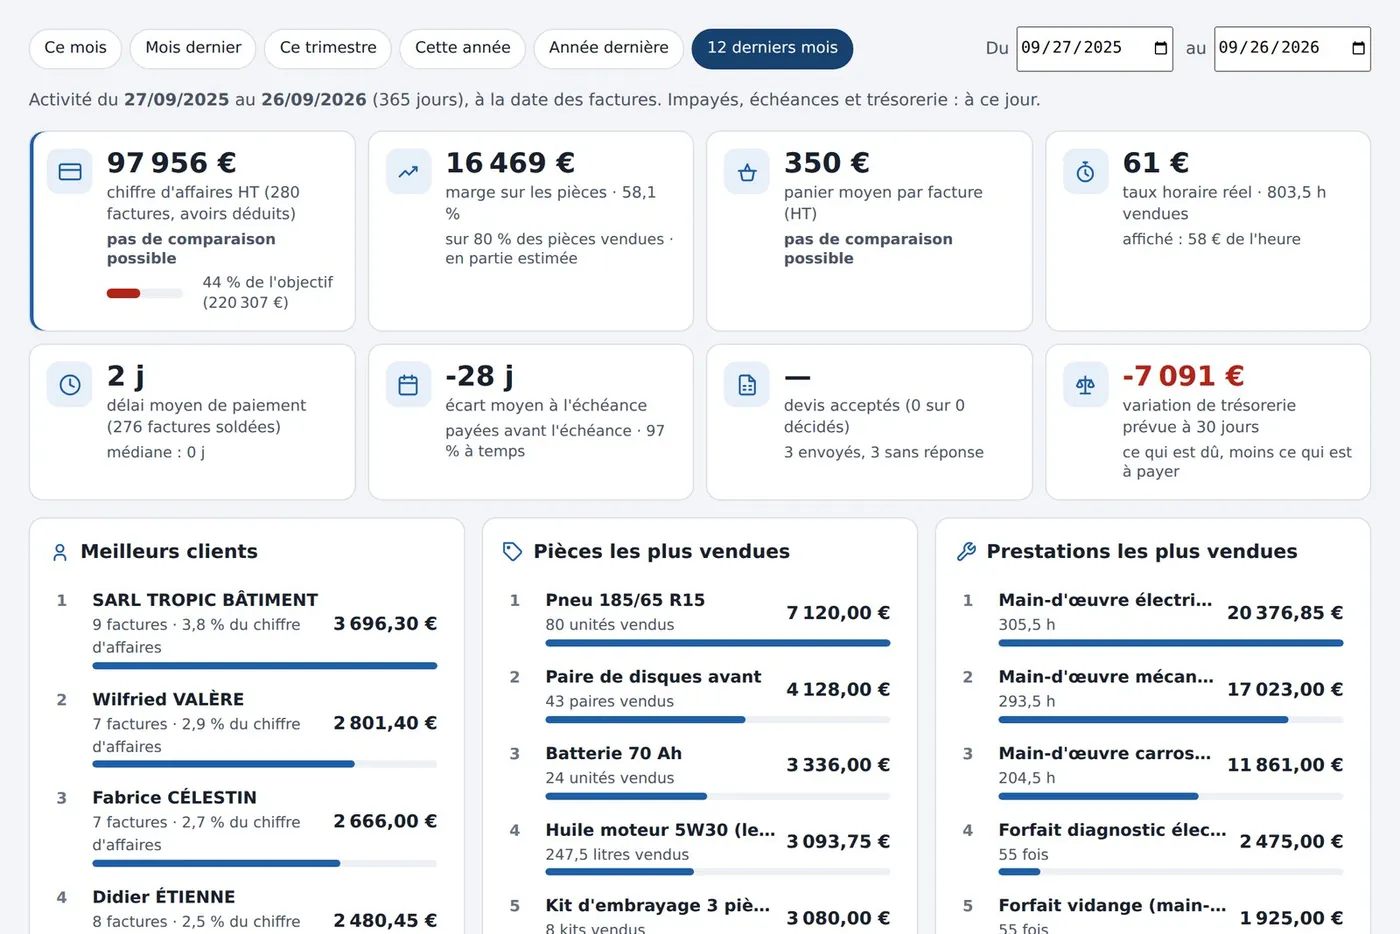Select the Mois dernier period filter
The width and height of the screenshot is (1400, 934).
pyautogui.click(x=193, y=48)
